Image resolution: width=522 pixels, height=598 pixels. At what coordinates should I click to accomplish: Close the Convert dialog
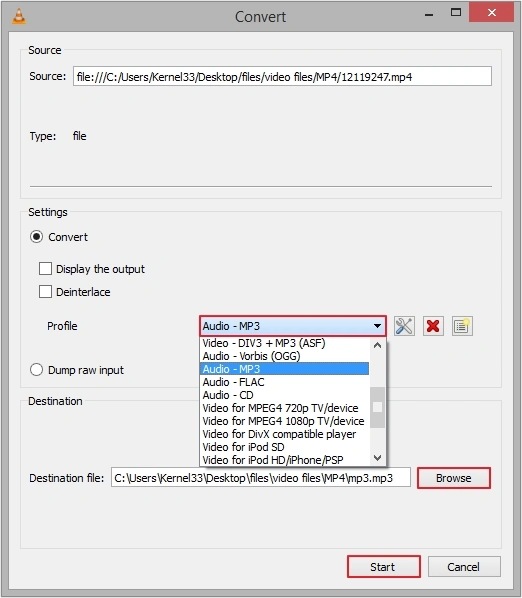click(x=491, y=13)
